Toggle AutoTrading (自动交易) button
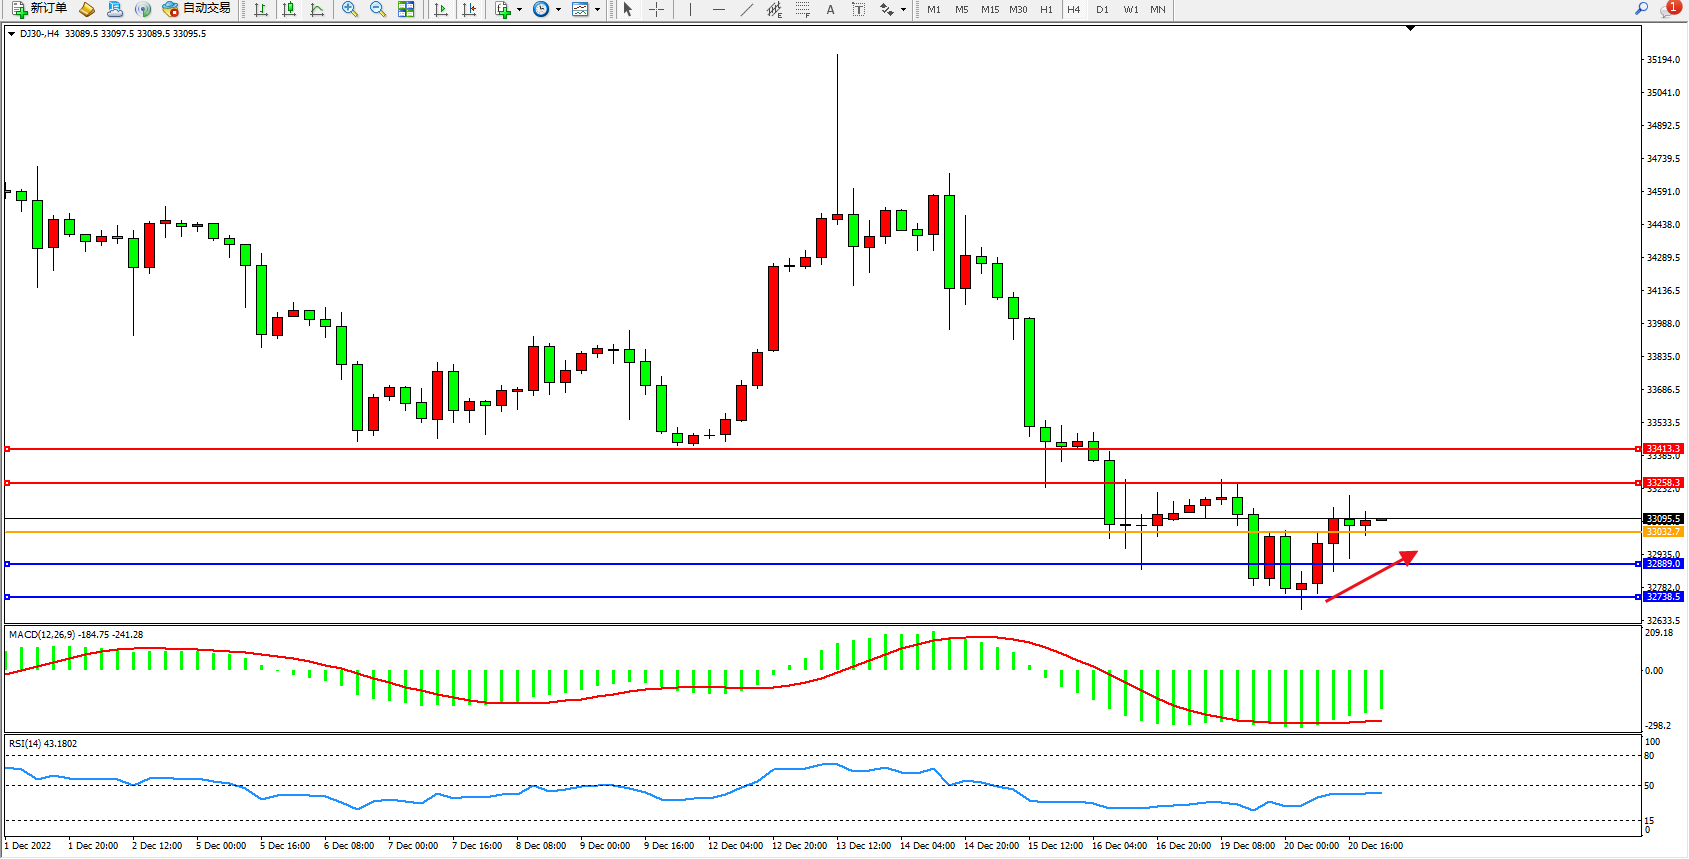 coord(197,9)
